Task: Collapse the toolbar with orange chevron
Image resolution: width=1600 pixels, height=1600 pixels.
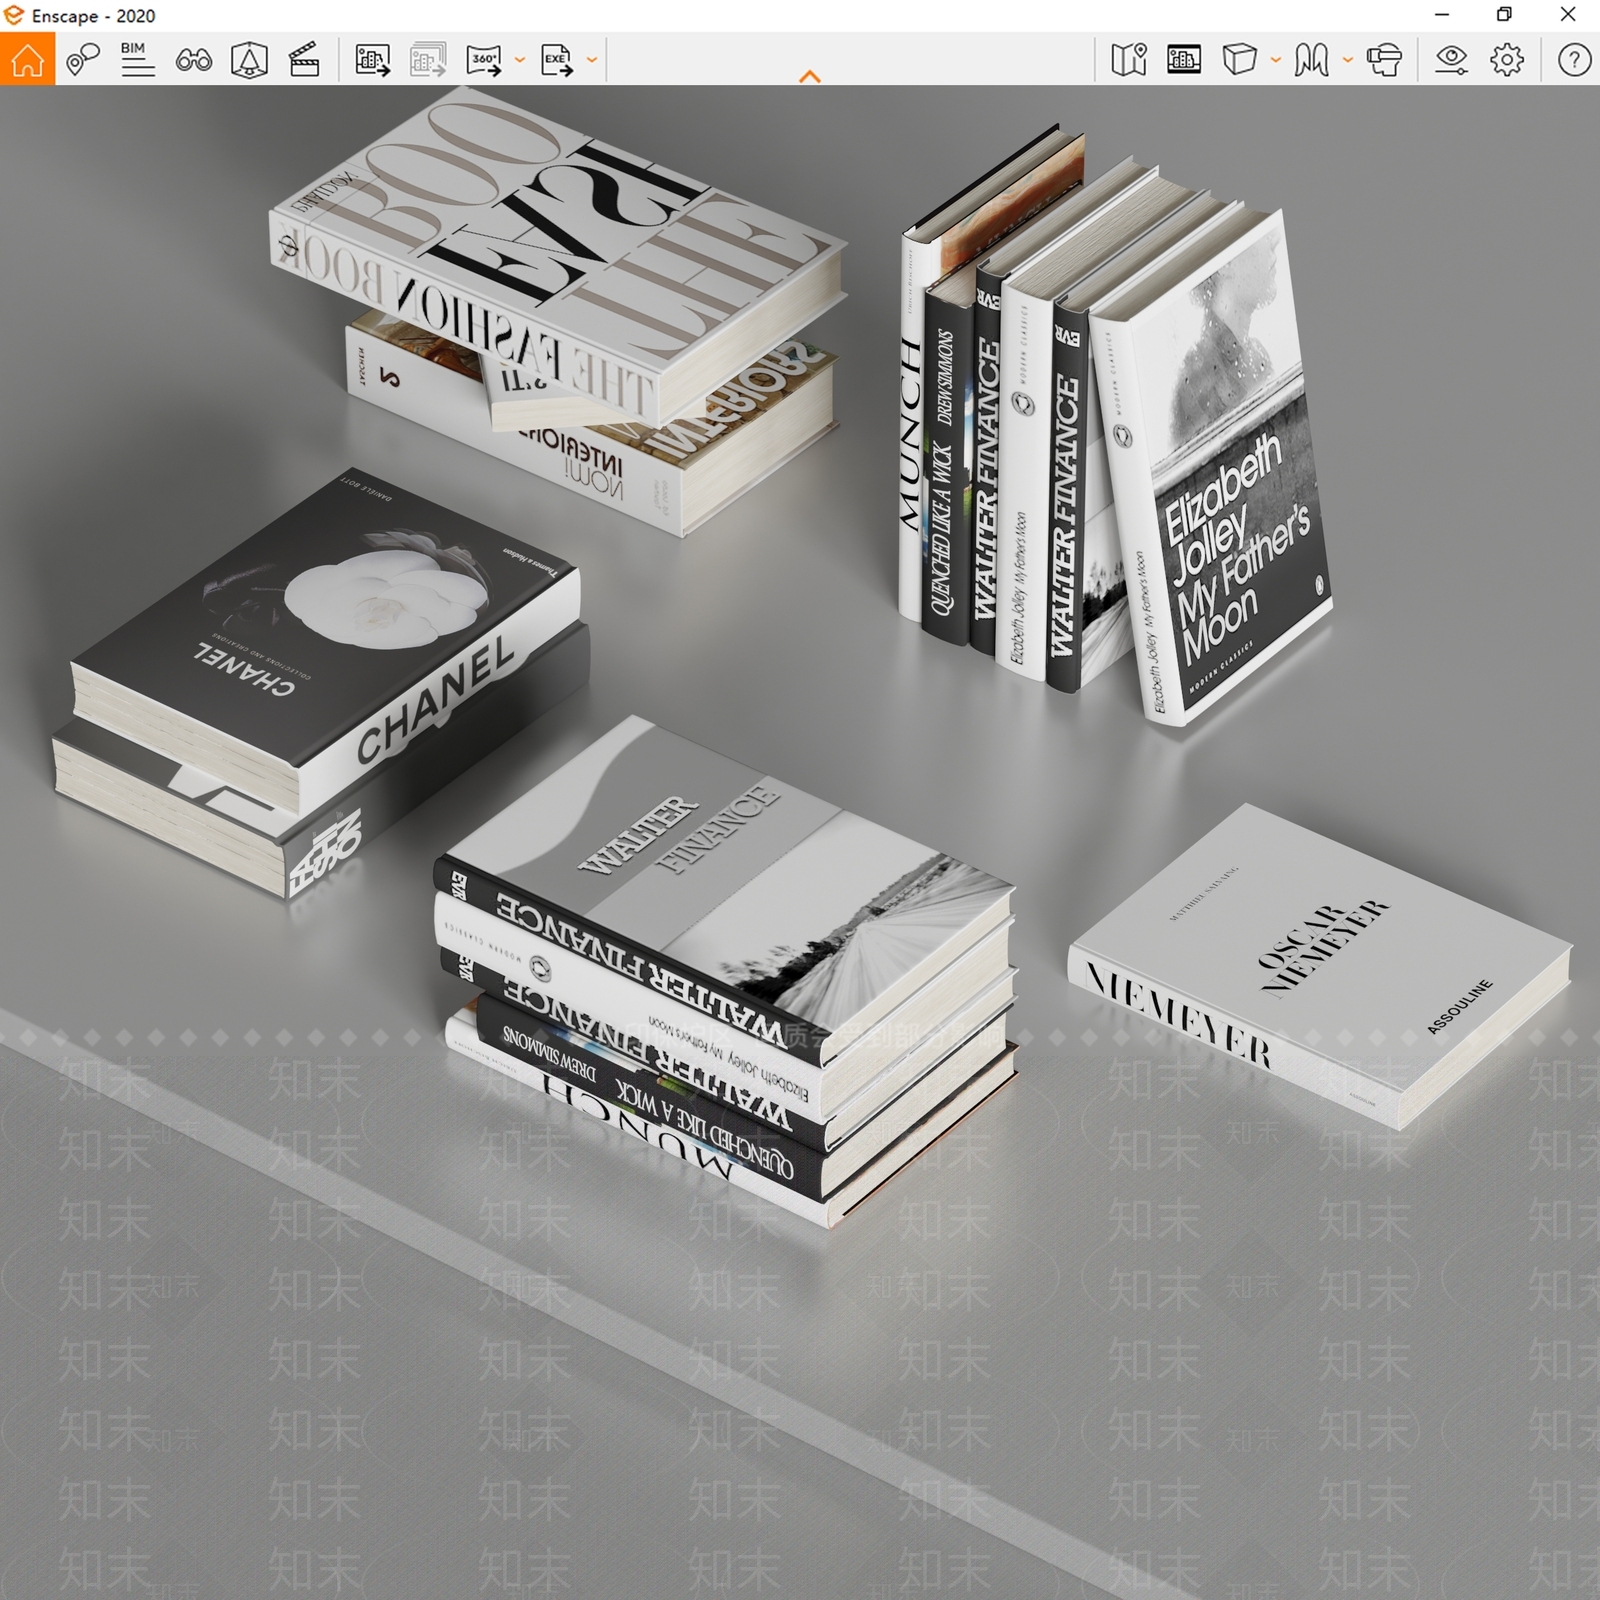Action: pos(810,76)
